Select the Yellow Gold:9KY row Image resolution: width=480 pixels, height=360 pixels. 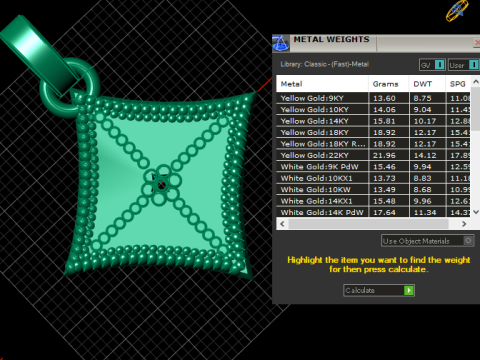coord(373,98)
